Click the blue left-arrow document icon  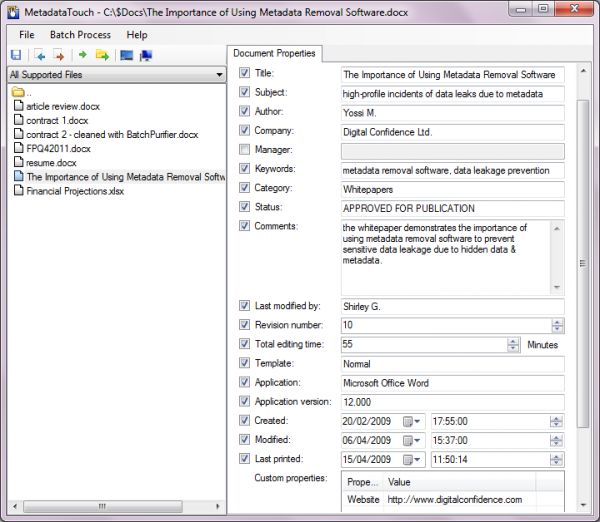pos(40,55)
